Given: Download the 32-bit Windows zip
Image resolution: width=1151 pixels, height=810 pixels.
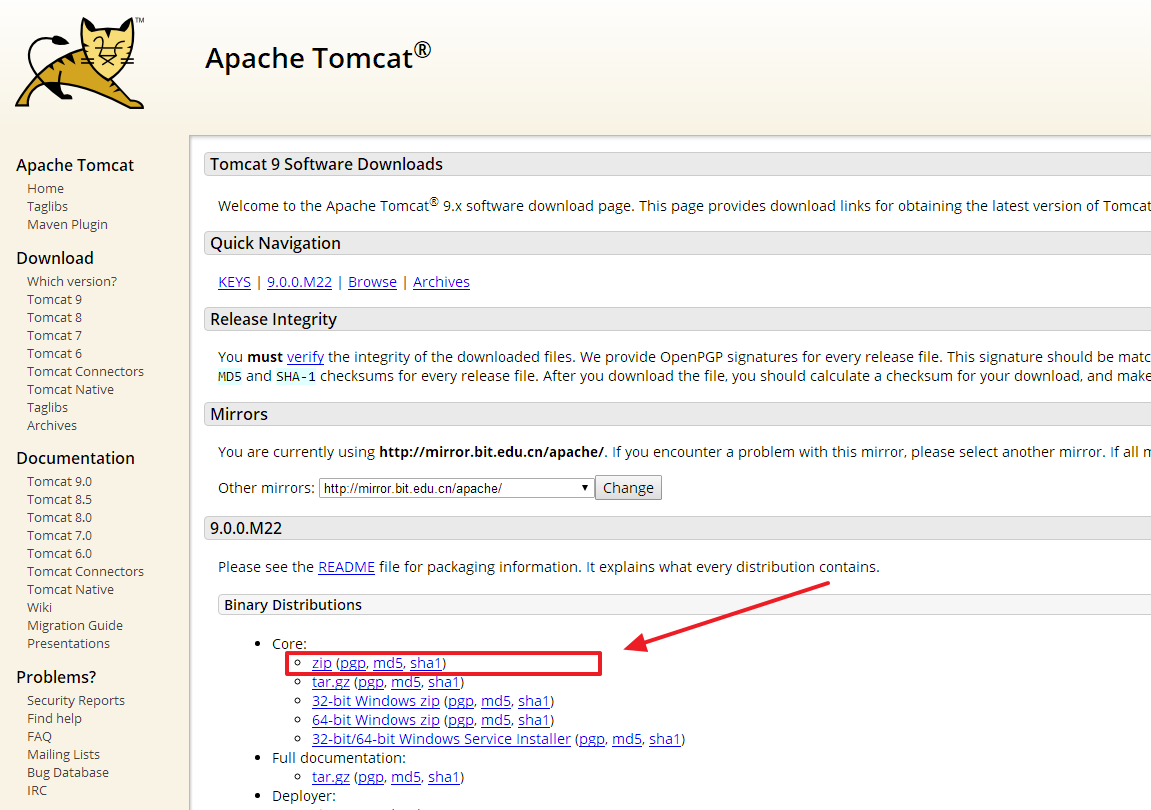Looking at the screenshot, I should click(x=376, y=701).
